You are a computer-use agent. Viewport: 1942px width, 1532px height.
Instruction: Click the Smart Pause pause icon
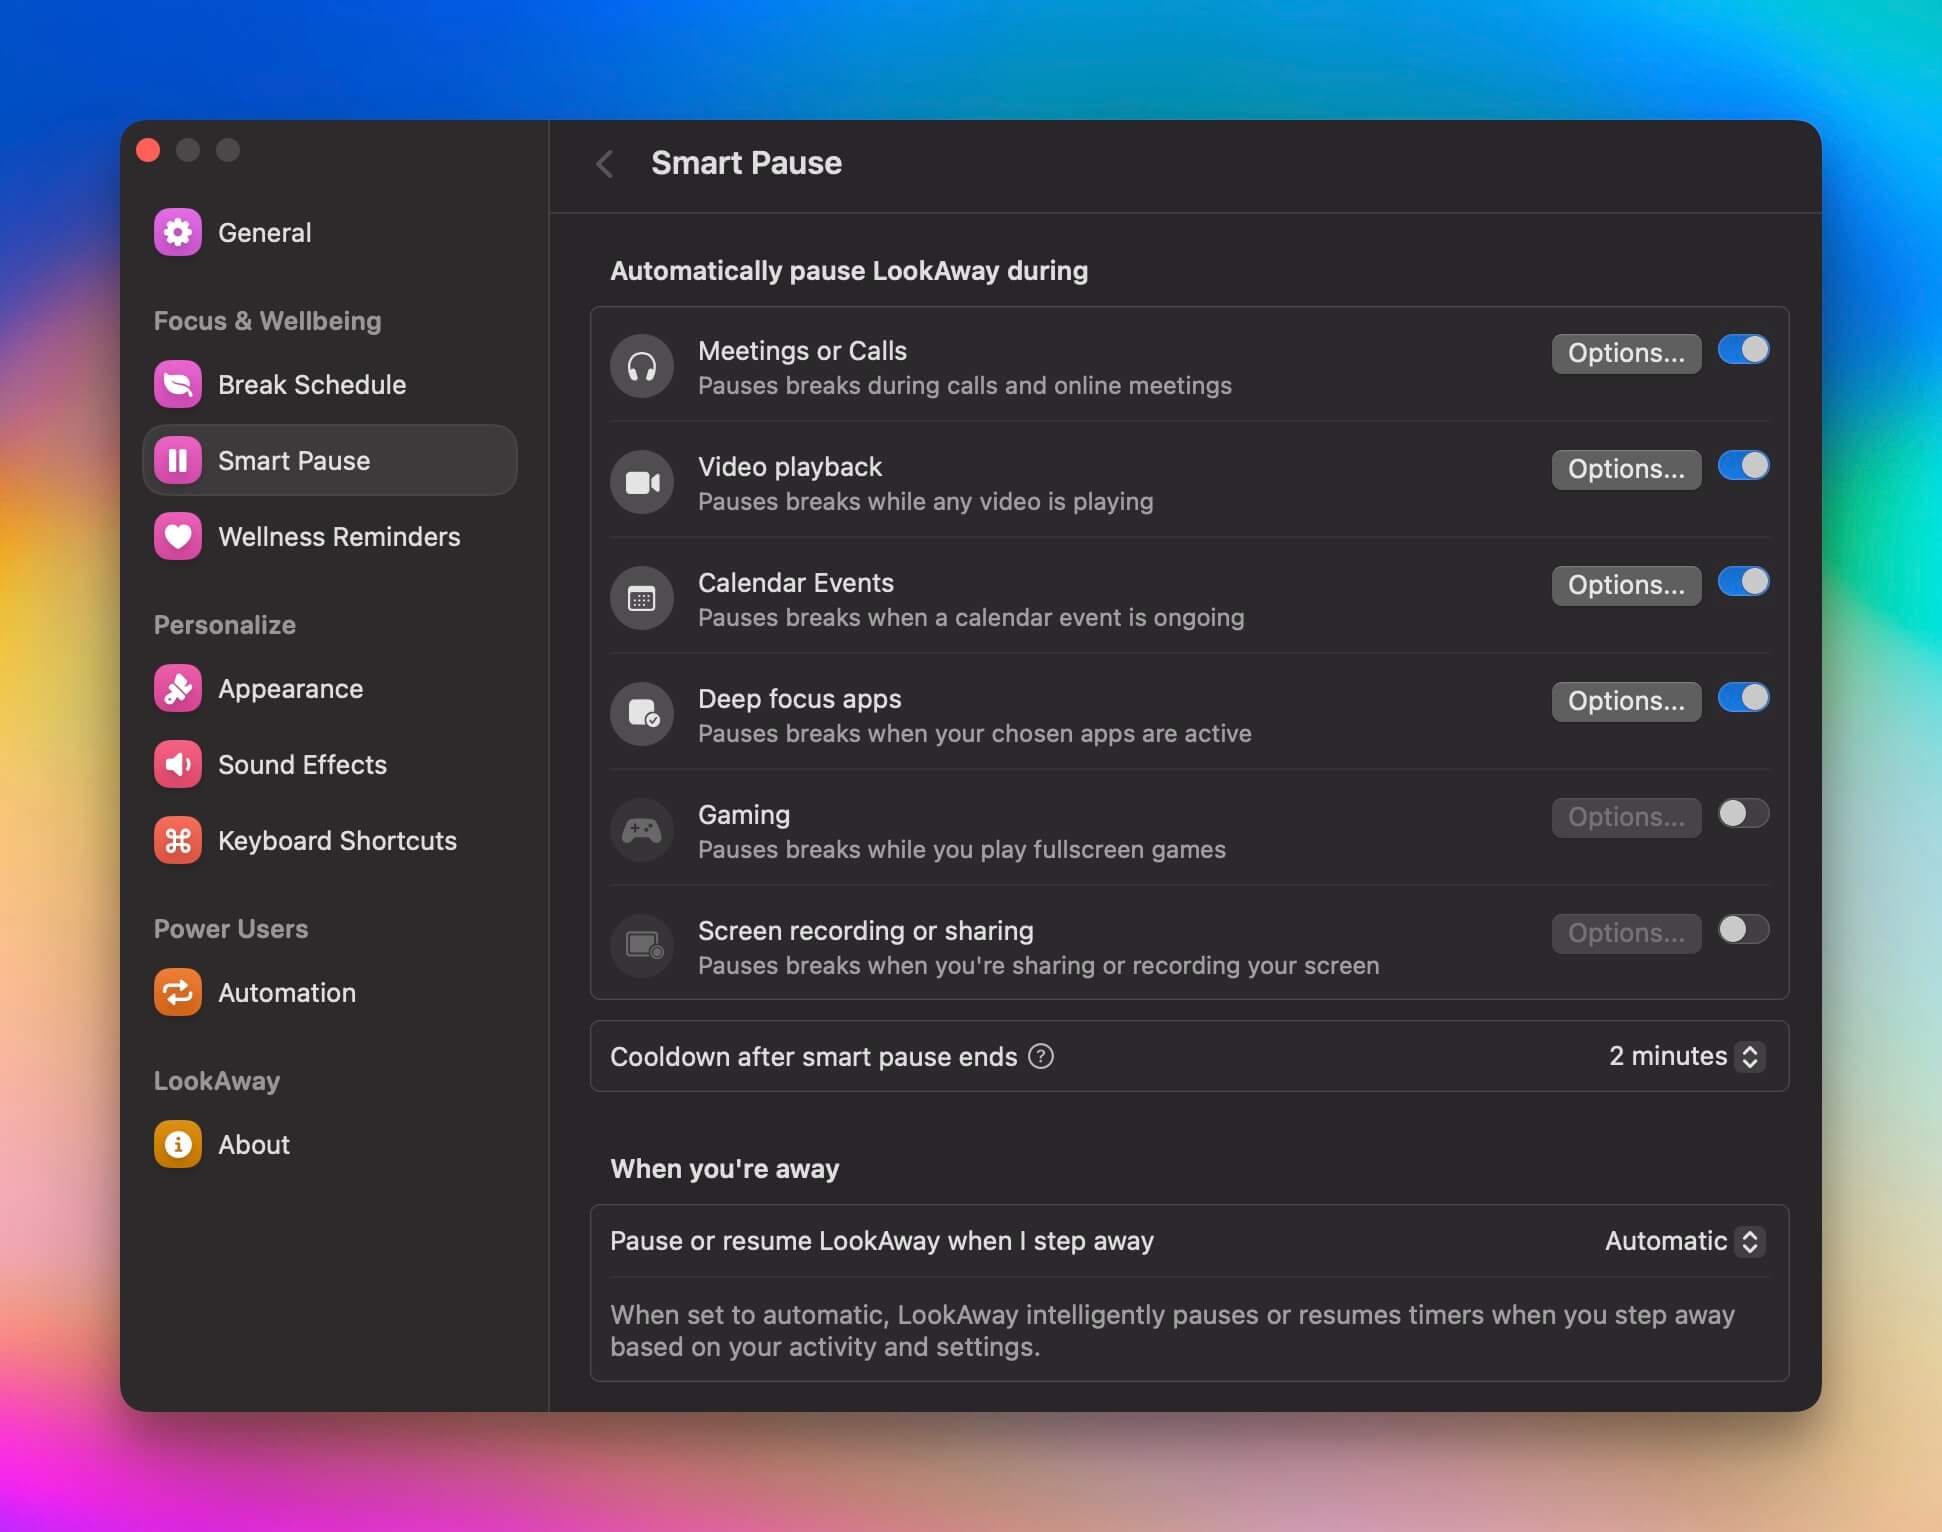click(x=177, y=460)
